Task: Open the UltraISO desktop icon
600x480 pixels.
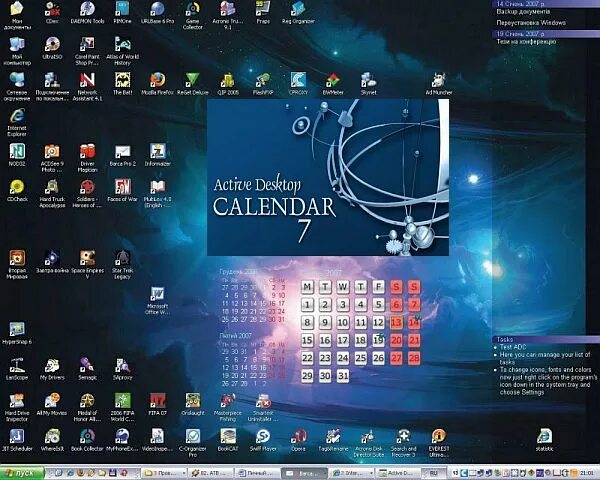Action: click(x=52, y=48)
